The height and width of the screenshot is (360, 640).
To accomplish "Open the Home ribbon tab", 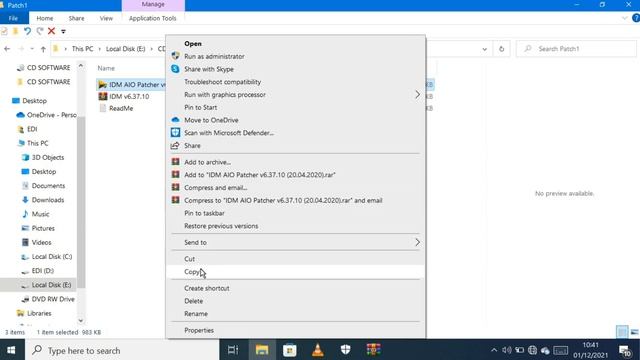I will [44, 18].
